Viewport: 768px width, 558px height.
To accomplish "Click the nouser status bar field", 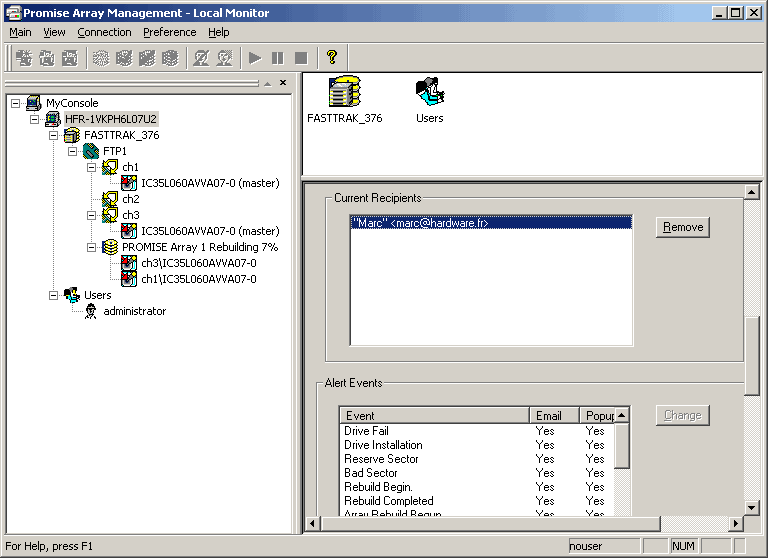I will [604, 546].
